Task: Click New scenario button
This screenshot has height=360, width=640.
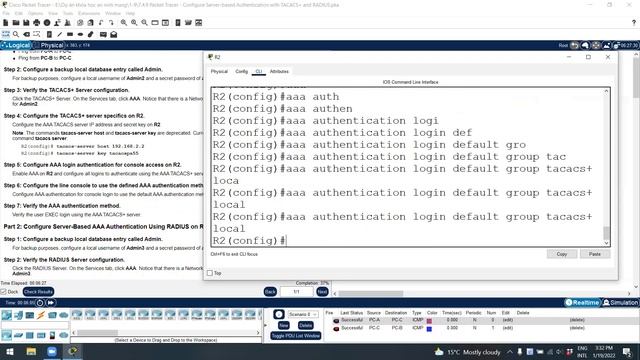Action: tap(284, 325)
